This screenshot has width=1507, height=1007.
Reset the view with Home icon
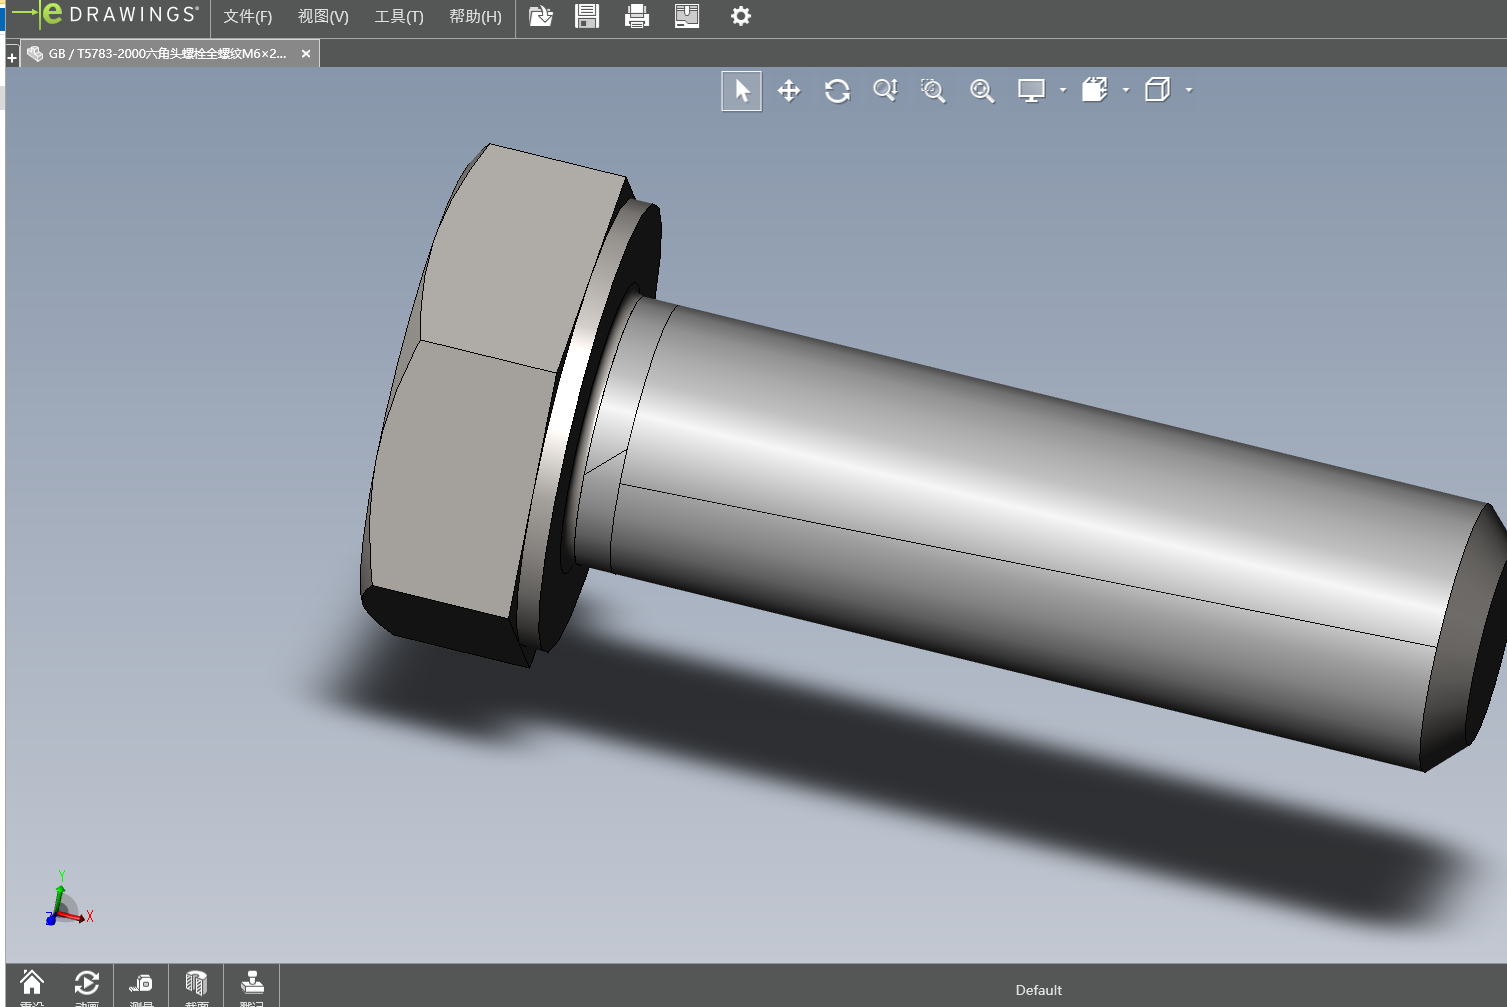pyautogui.click(x=32, y=986)
